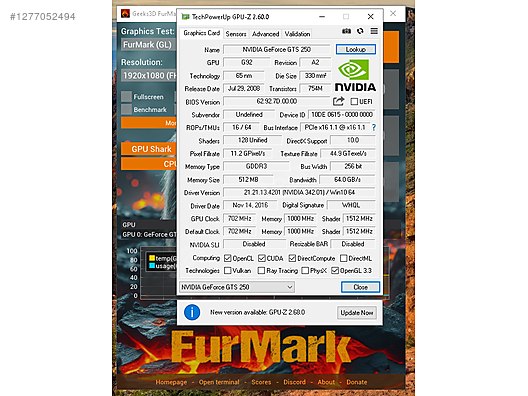528x396 pixels.
Task: Toggle the PhysX checkbox
Action: [x=305, y=270]
